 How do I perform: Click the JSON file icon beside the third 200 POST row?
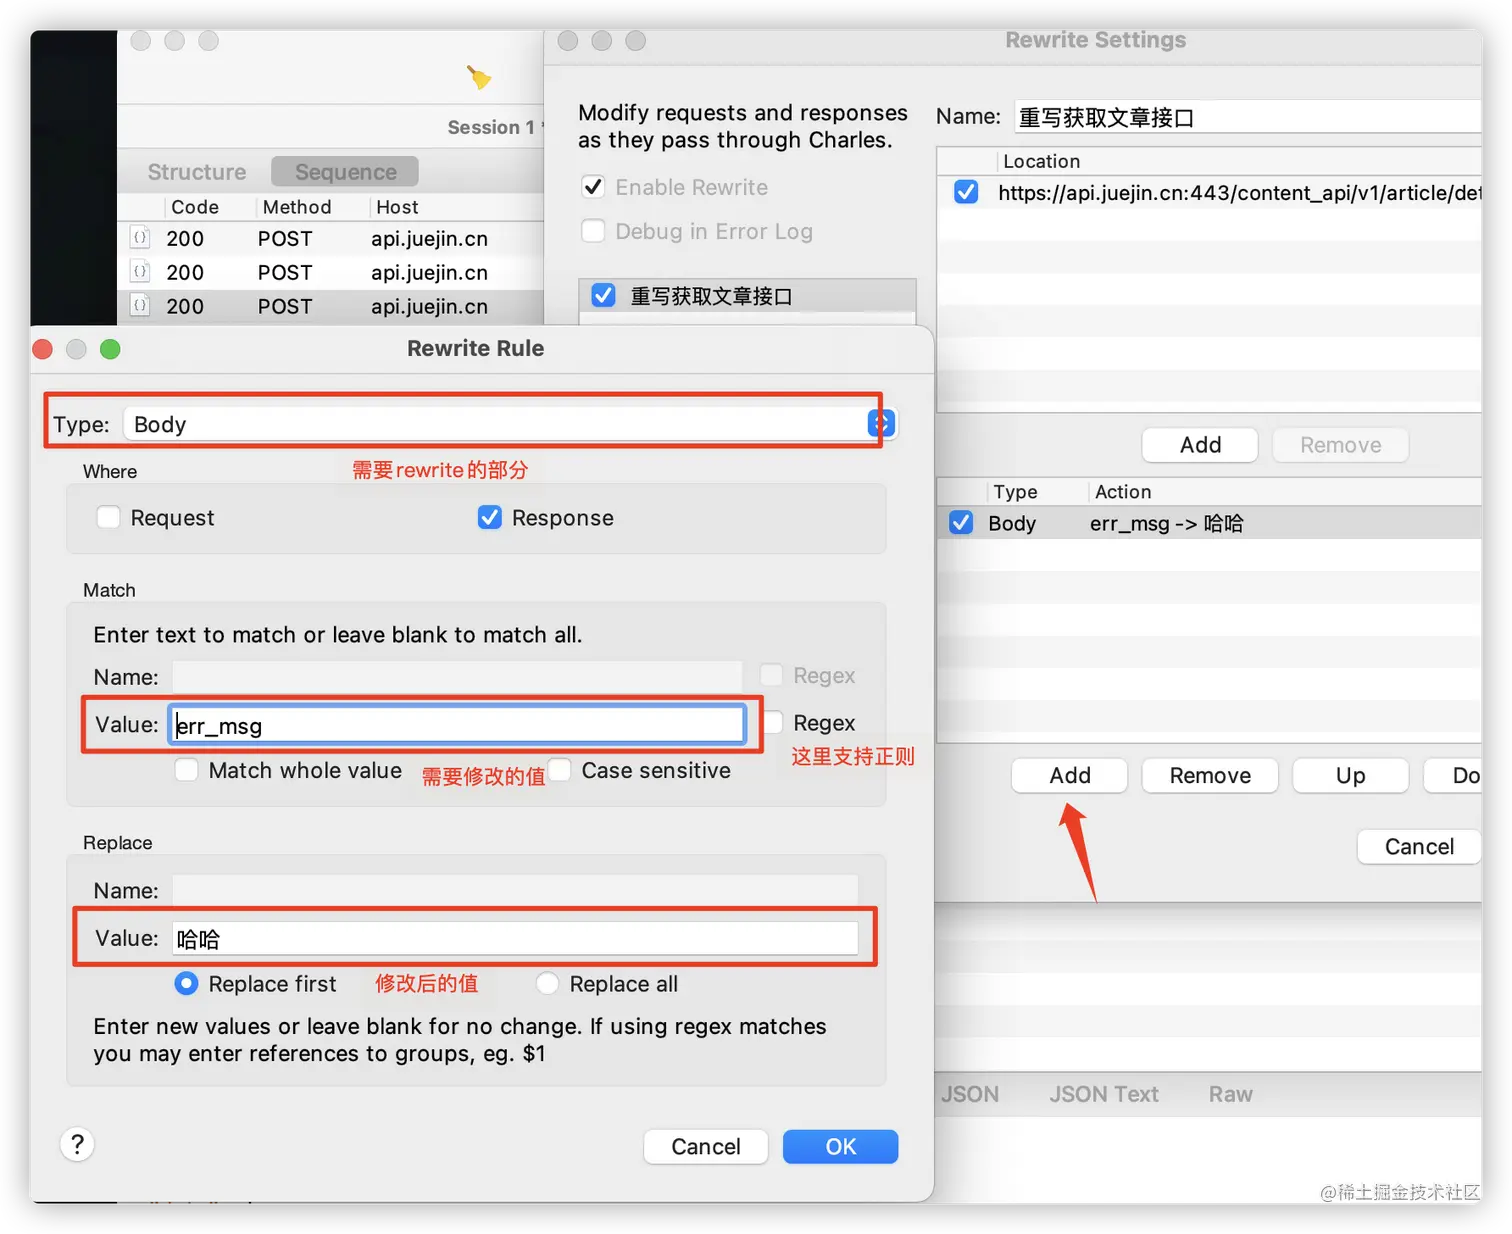coord(140,306)
